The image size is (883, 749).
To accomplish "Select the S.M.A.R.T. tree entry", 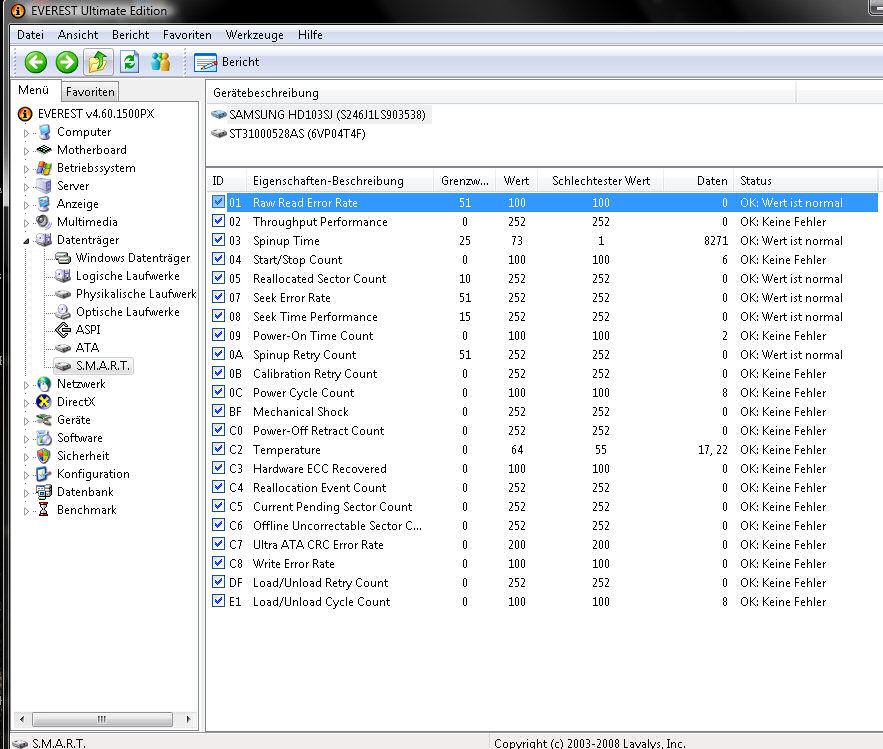I will (93, 366).
